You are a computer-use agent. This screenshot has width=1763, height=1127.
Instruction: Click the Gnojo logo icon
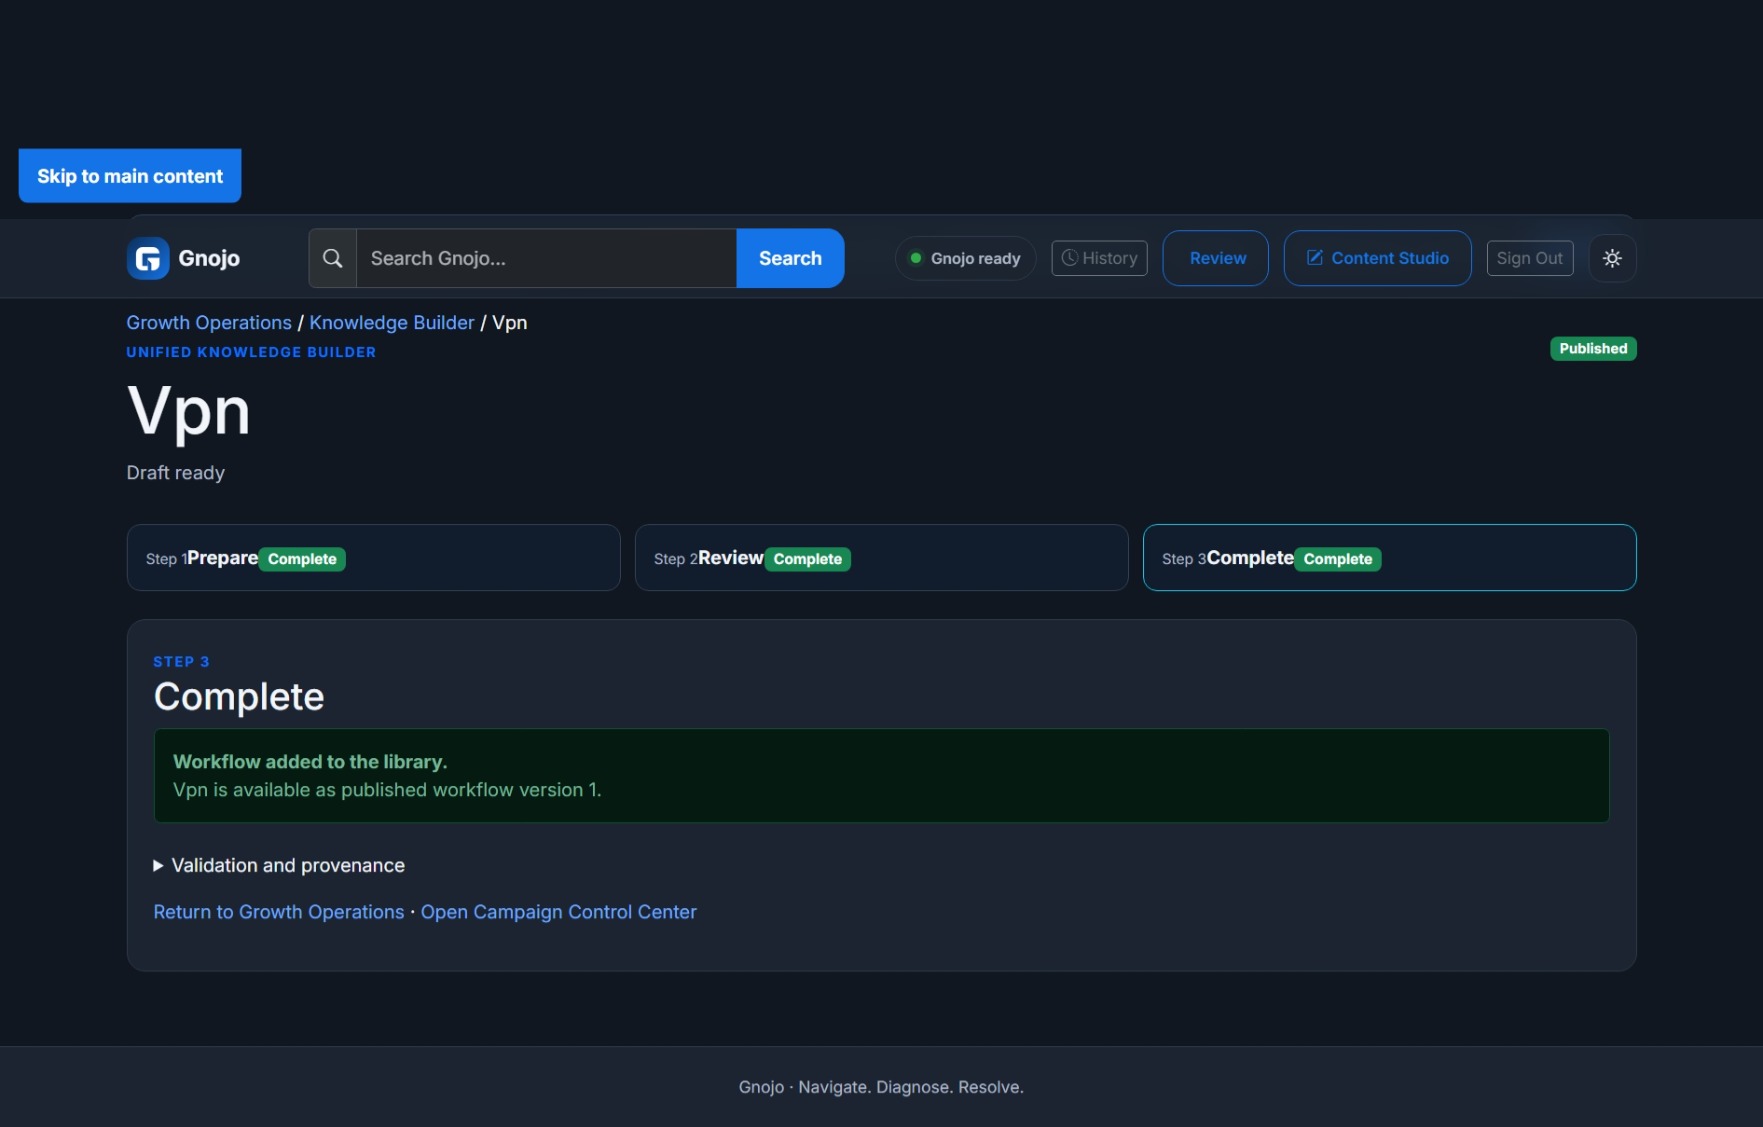(148, 258)
